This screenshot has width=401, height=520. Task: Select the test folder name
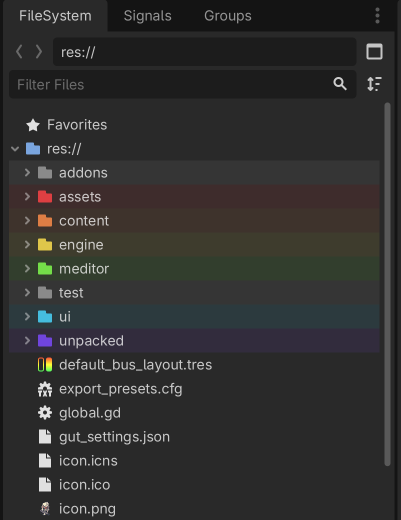71,293
